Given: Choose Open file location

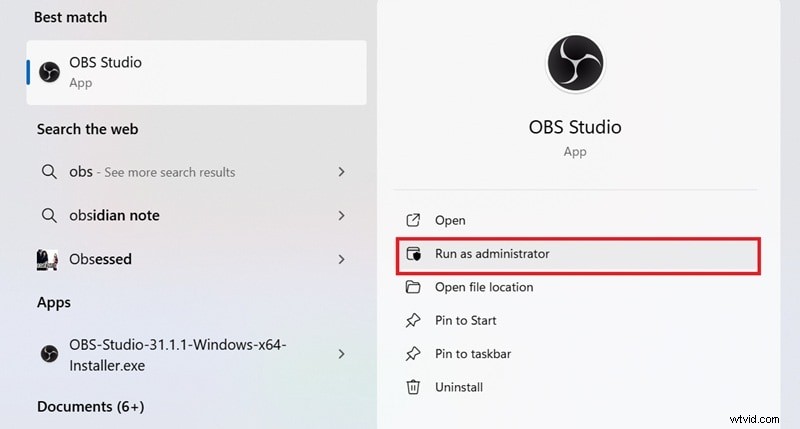Looking at the screenshot, I should (483, 287).
